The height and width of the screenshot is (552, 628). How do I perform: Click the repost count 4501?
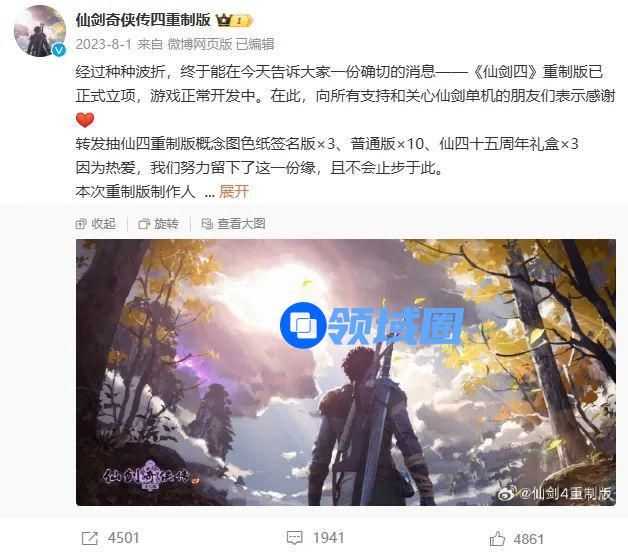123,538
